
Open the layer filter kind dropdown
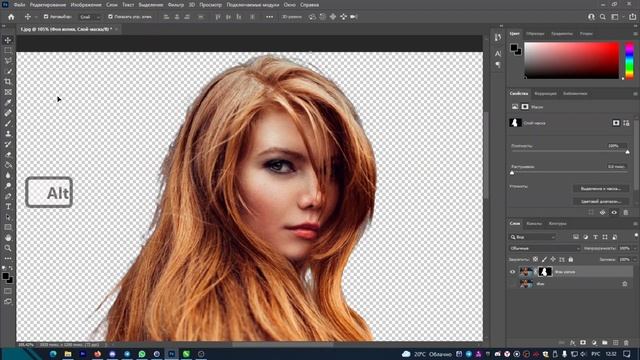coord(533,237)
